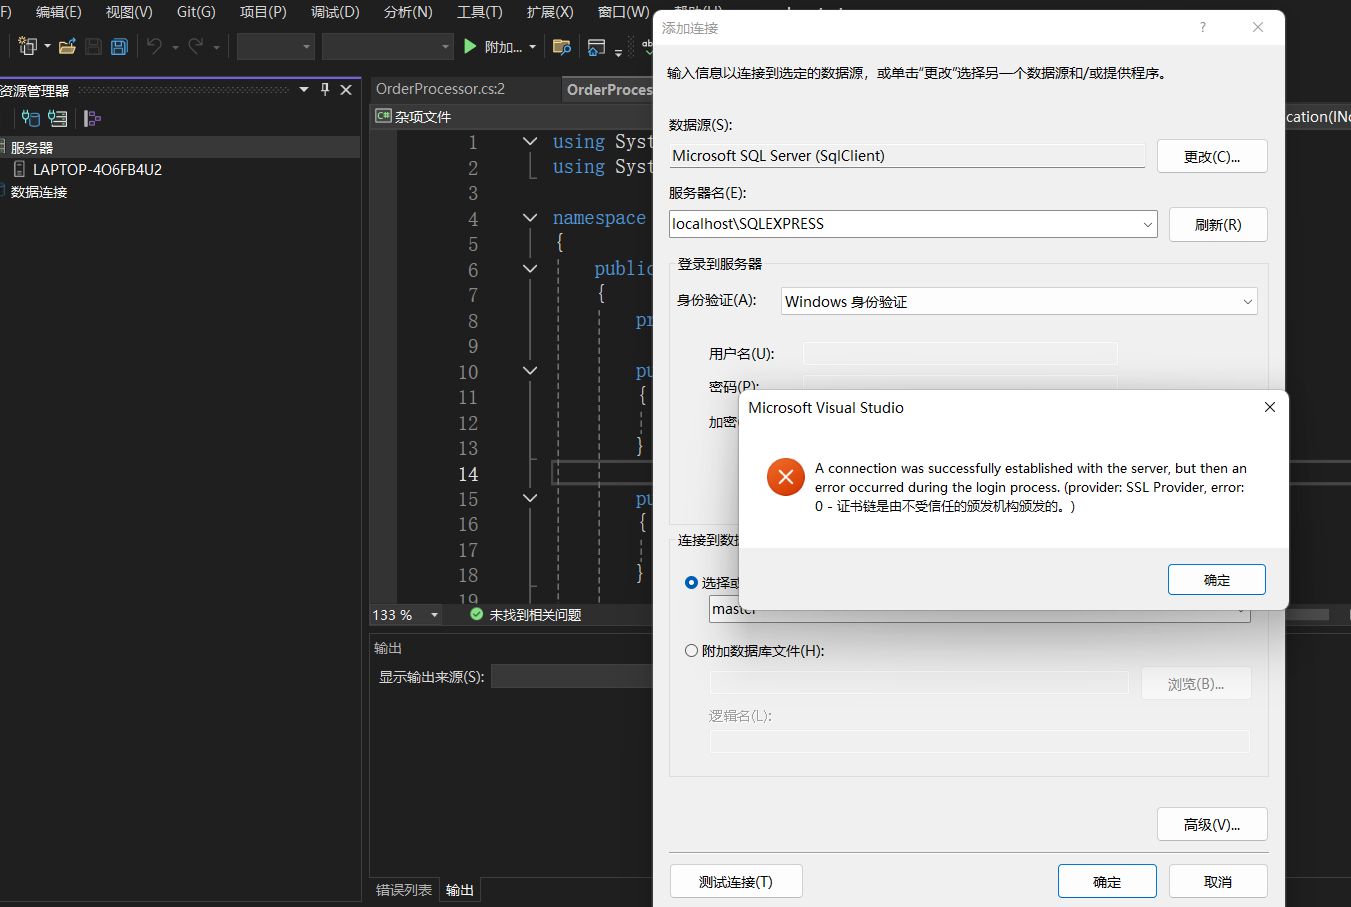1351x907 pixels.
Task: Click the Open File folder icon
Action: click(68, 46)
